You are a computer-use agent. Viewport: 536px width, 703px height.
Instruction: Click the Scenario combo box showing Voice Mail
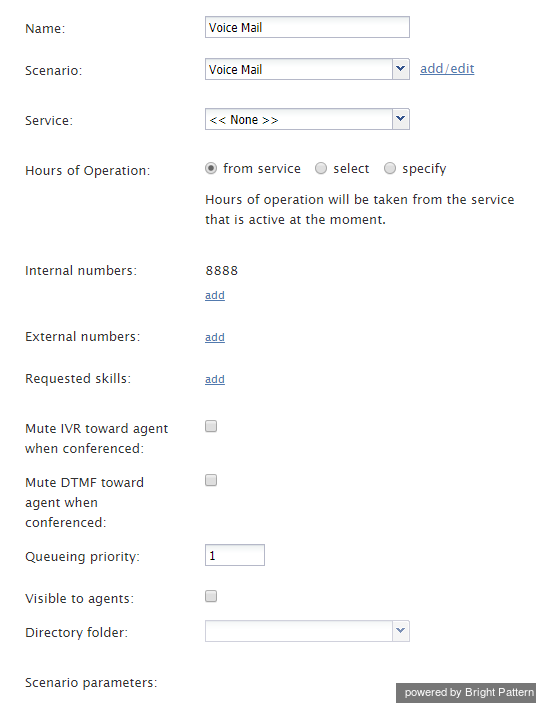coord(307,69)
